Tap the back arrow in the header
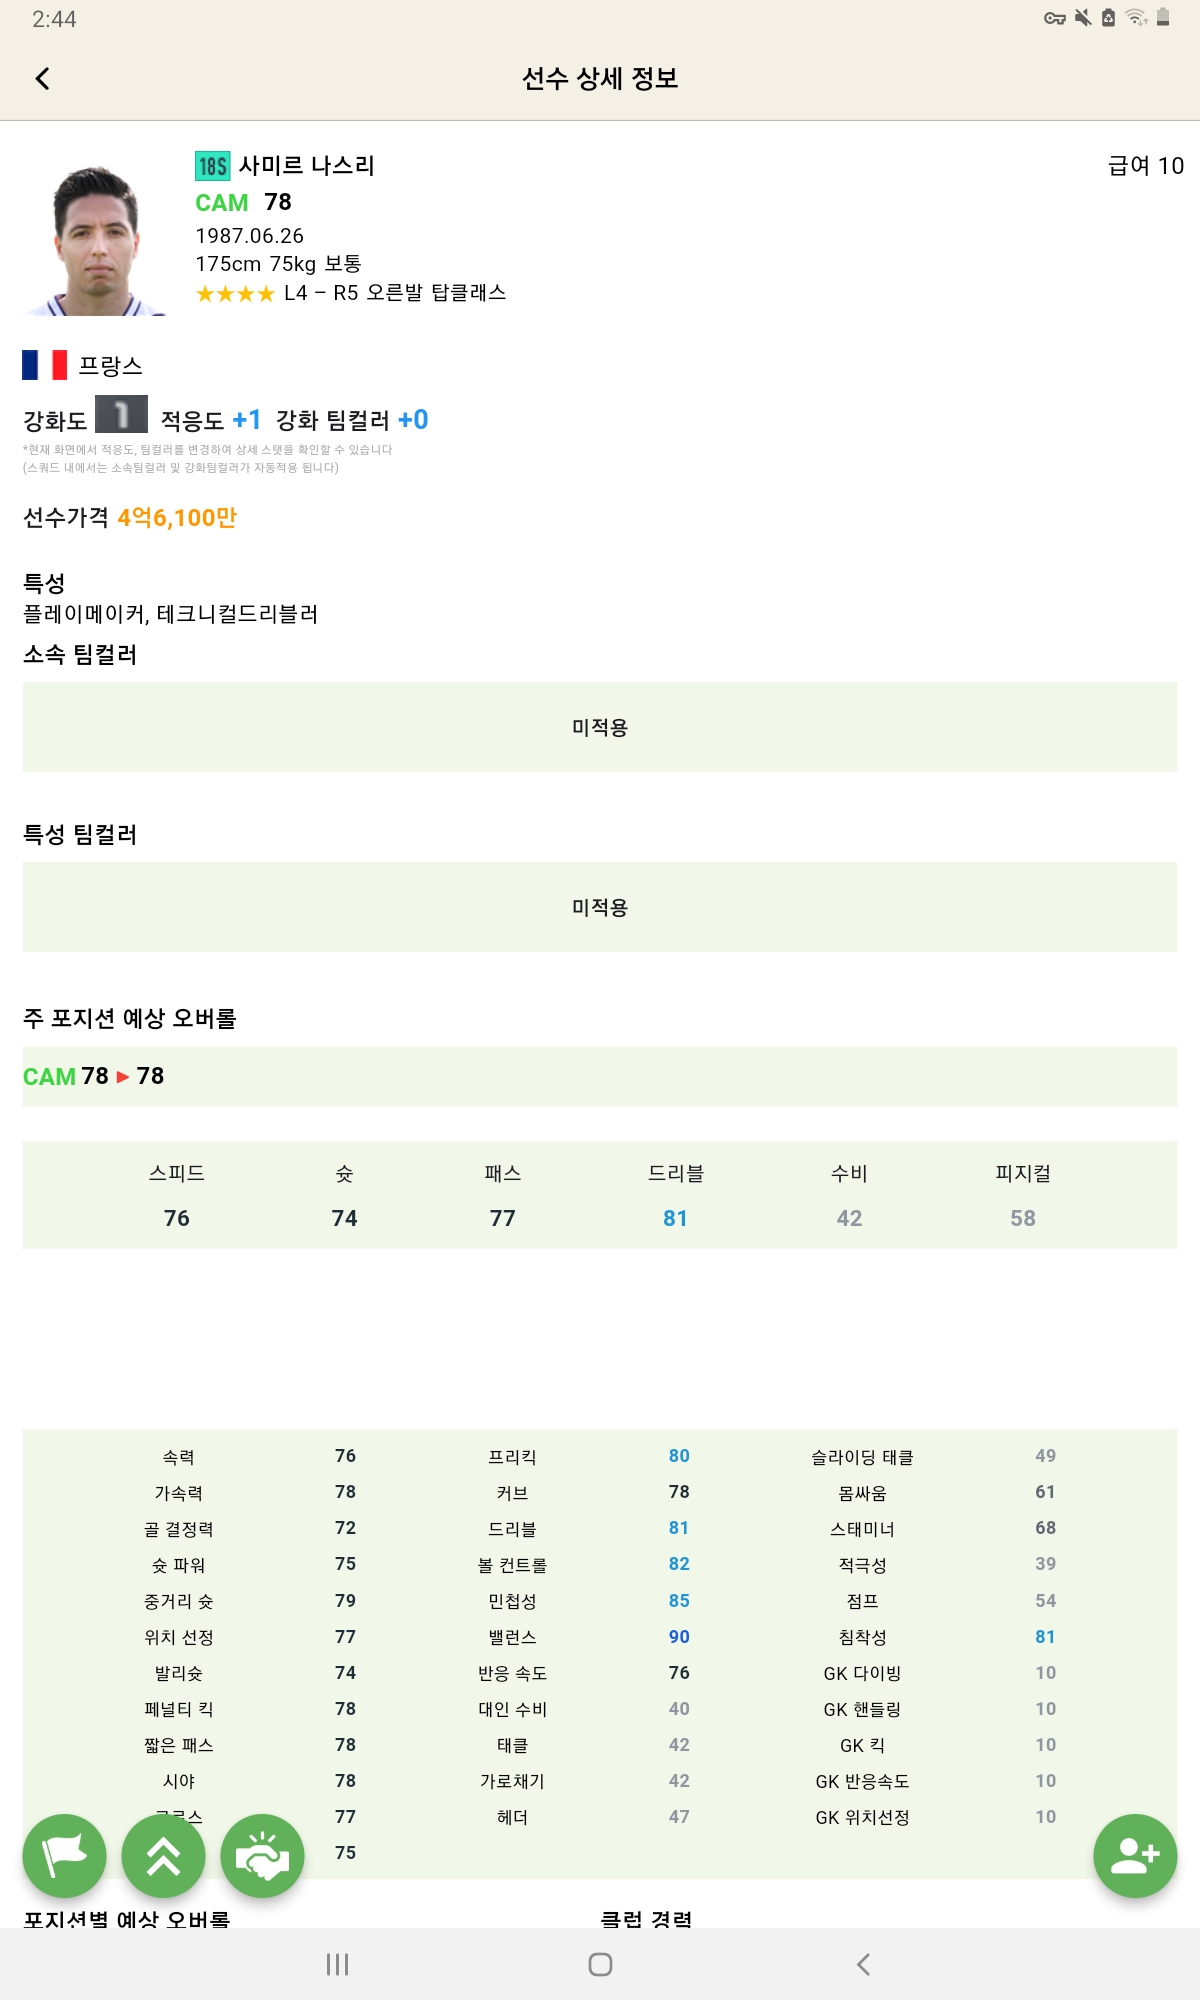This screenshot has width=1200, height=2000. pos(42,78)
